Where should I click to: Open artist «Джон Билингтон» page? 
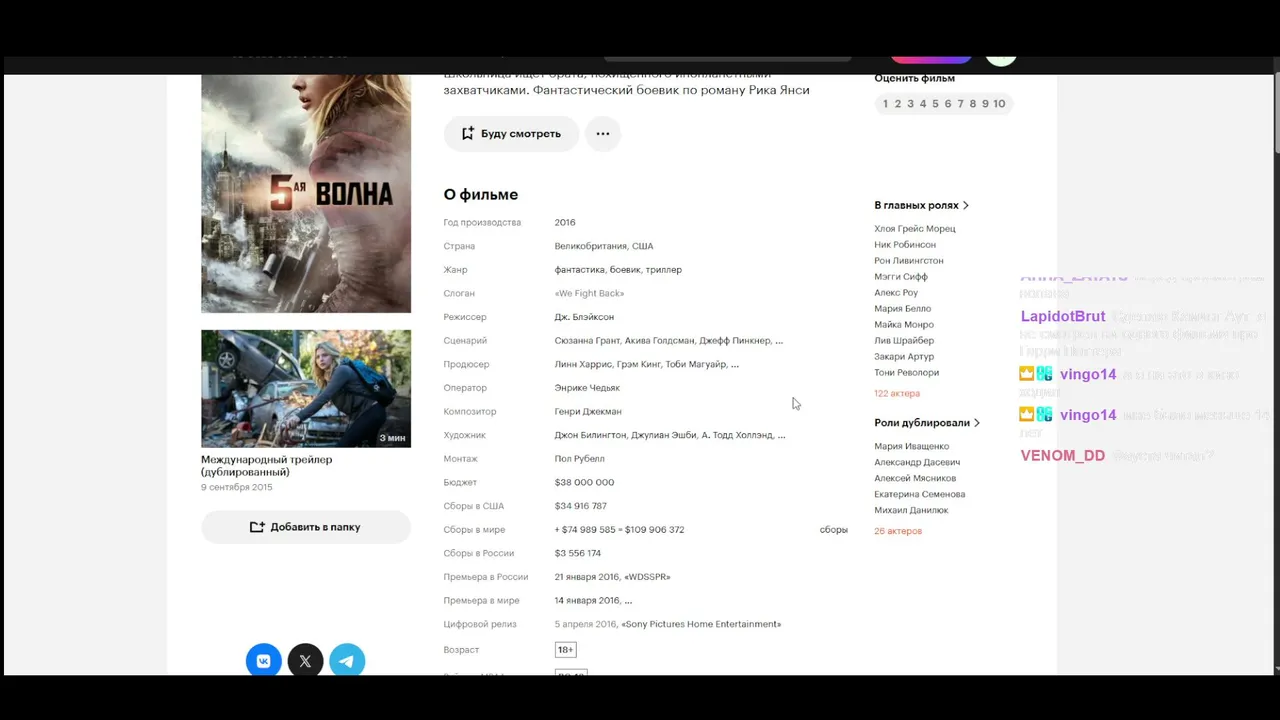coord(591,436)
